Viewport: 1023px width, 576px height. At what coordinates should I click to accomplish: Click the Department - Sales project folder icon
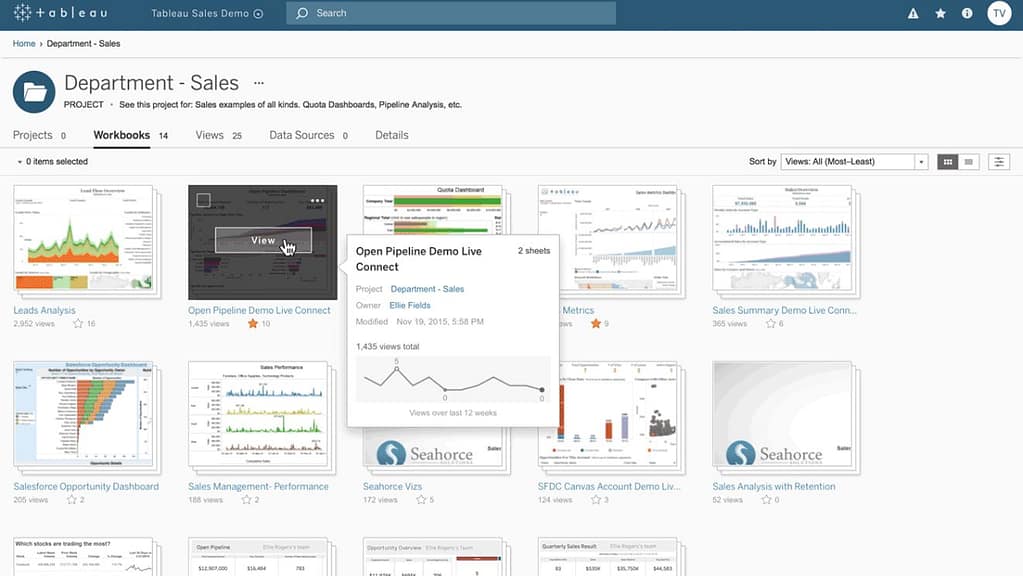33,90
